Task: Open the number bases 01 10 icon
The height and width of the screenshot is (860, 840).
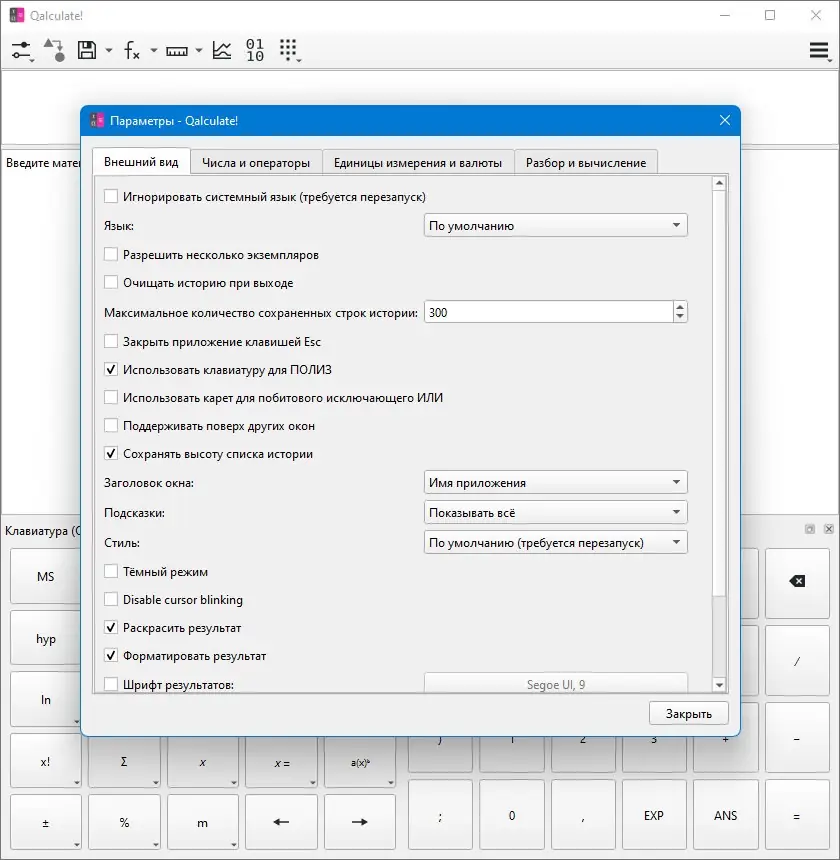Action: pyautogui.click(x=254, y=50)
